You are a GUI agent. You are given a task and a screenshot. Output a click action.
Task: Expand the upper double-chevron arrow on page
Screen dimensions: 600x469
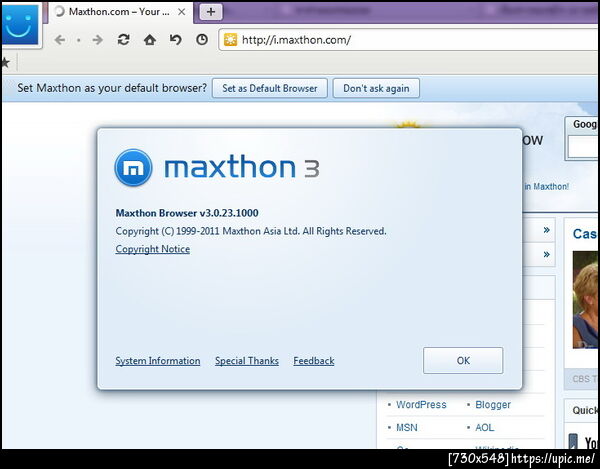546,230
